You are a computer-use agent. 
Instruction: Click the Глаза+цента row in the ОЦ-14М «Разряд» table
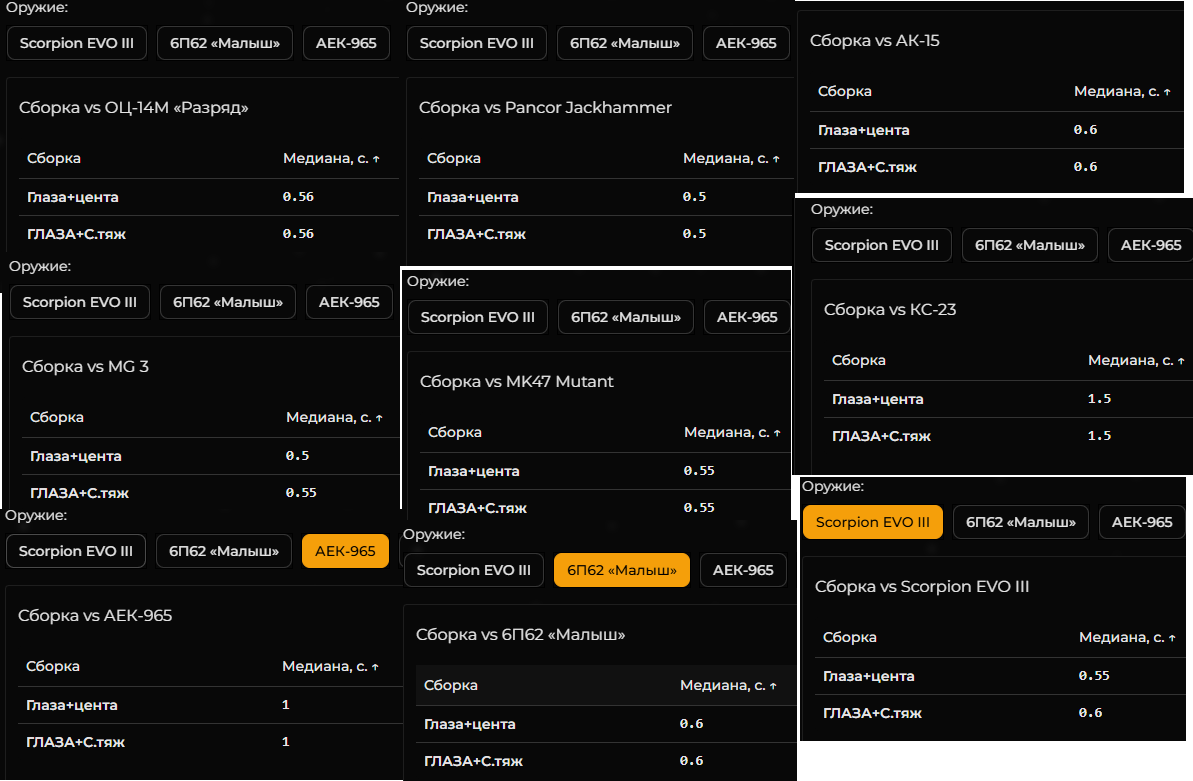coord(208,197)
